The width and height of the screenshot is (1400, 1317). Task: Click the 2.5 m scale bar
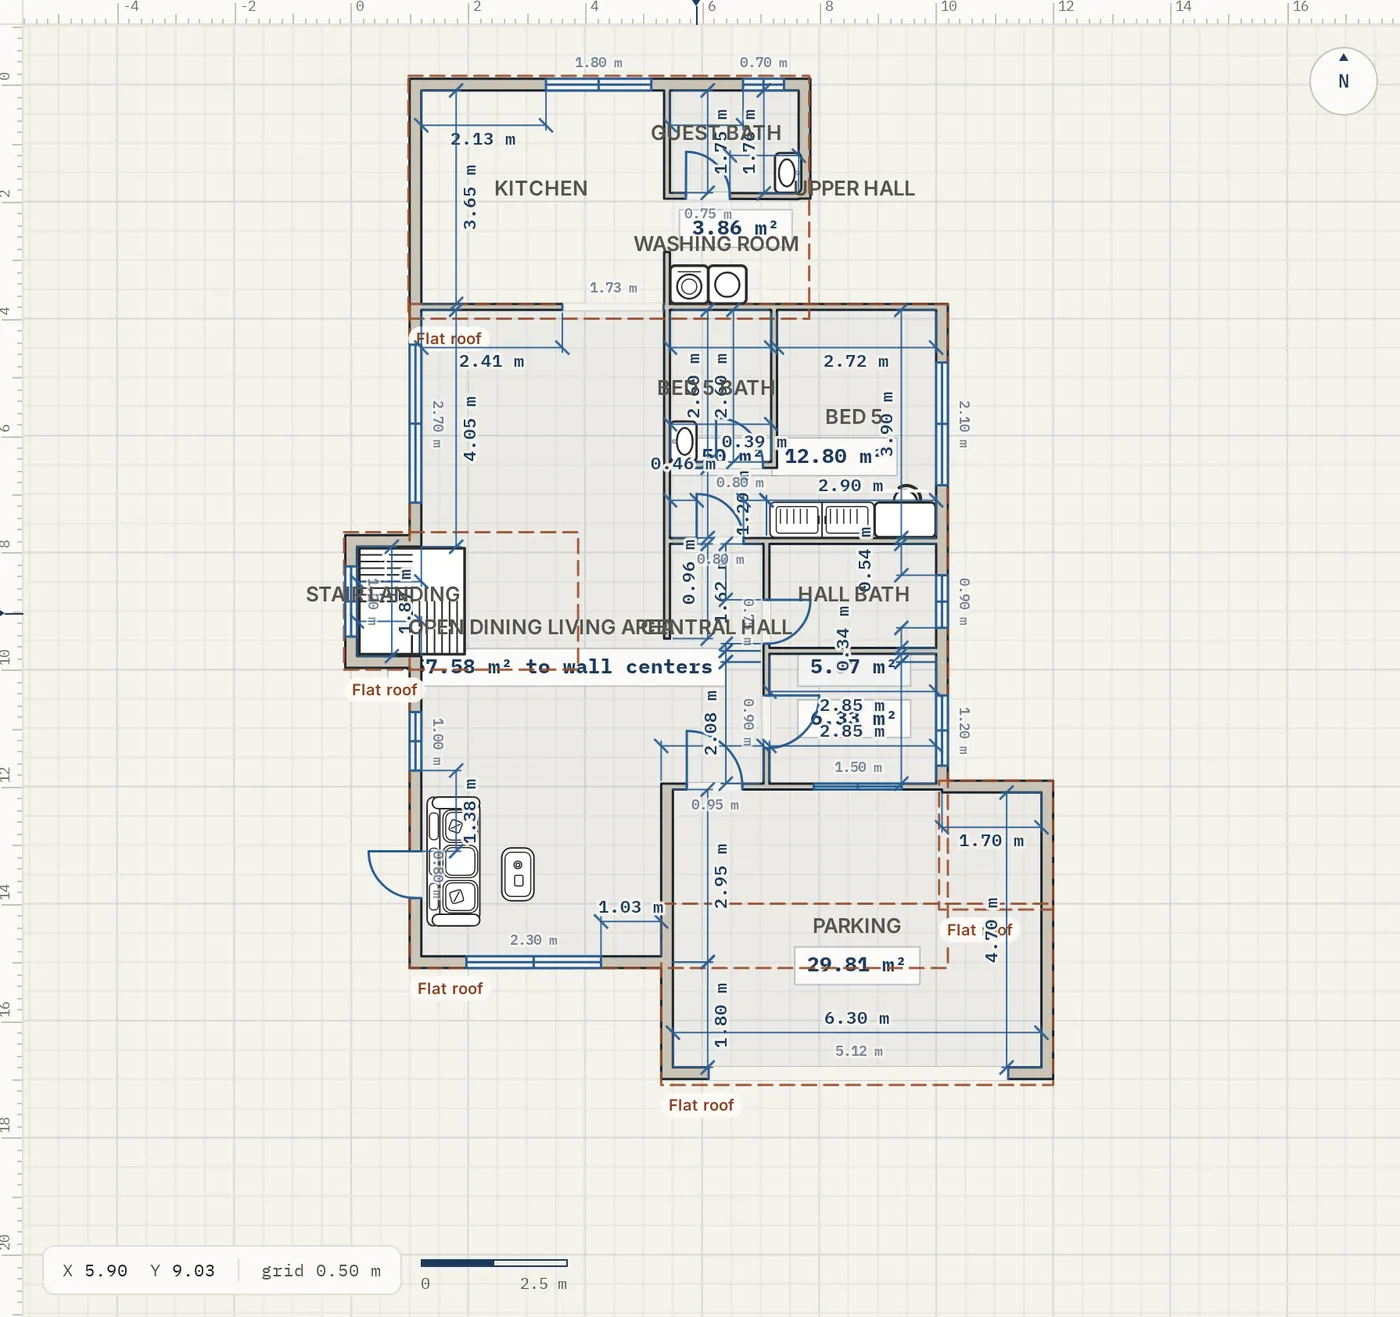tap(494, 1263)
